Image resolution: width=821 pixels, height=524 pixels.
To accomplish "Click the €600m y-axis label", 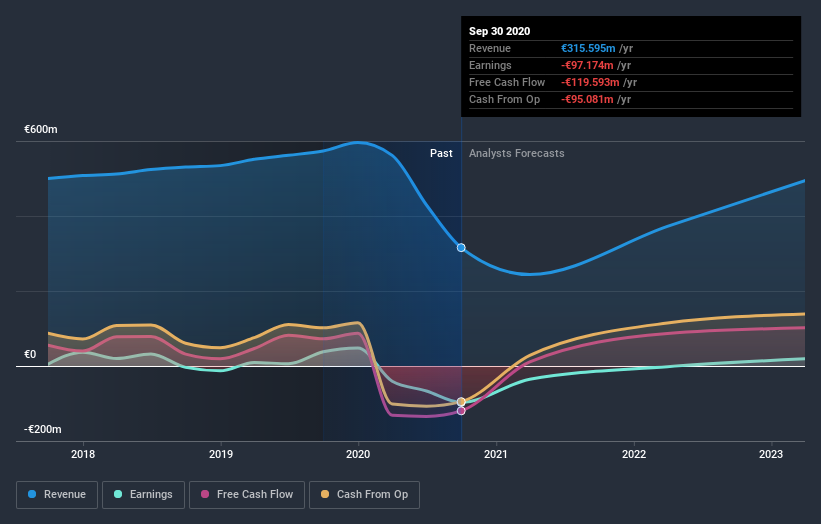I will coord(41,129).
